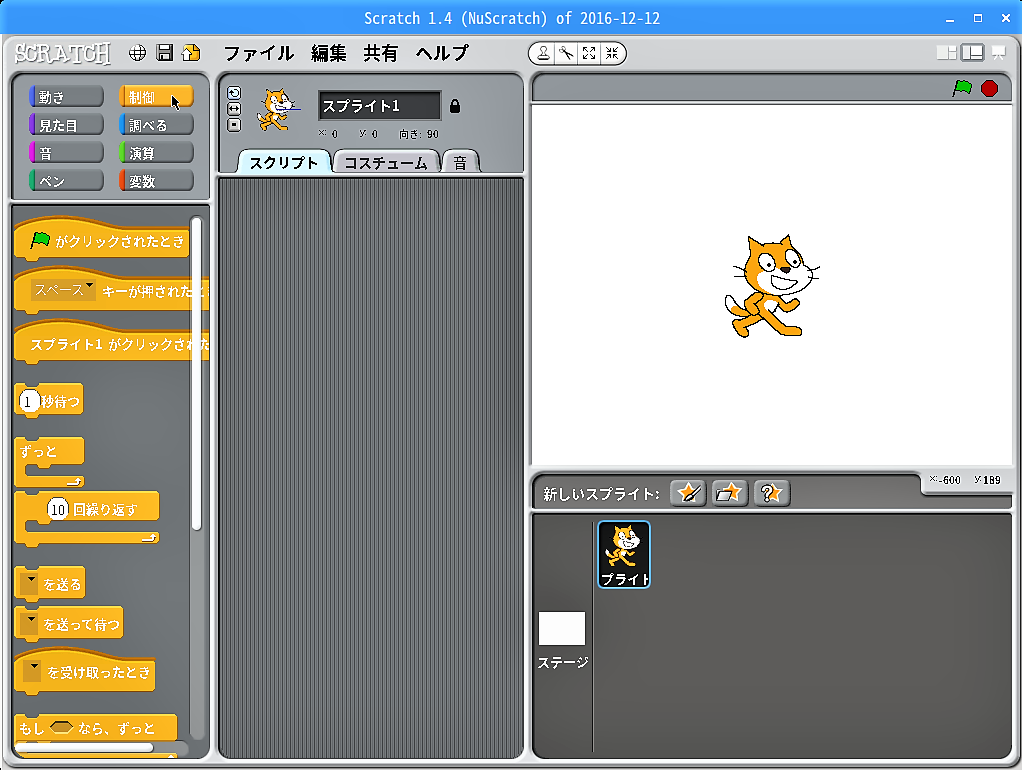Viewport: 1022px width, 770px height.
Task: Set rotation style to can rotate
Action: (x=234, y=93)
